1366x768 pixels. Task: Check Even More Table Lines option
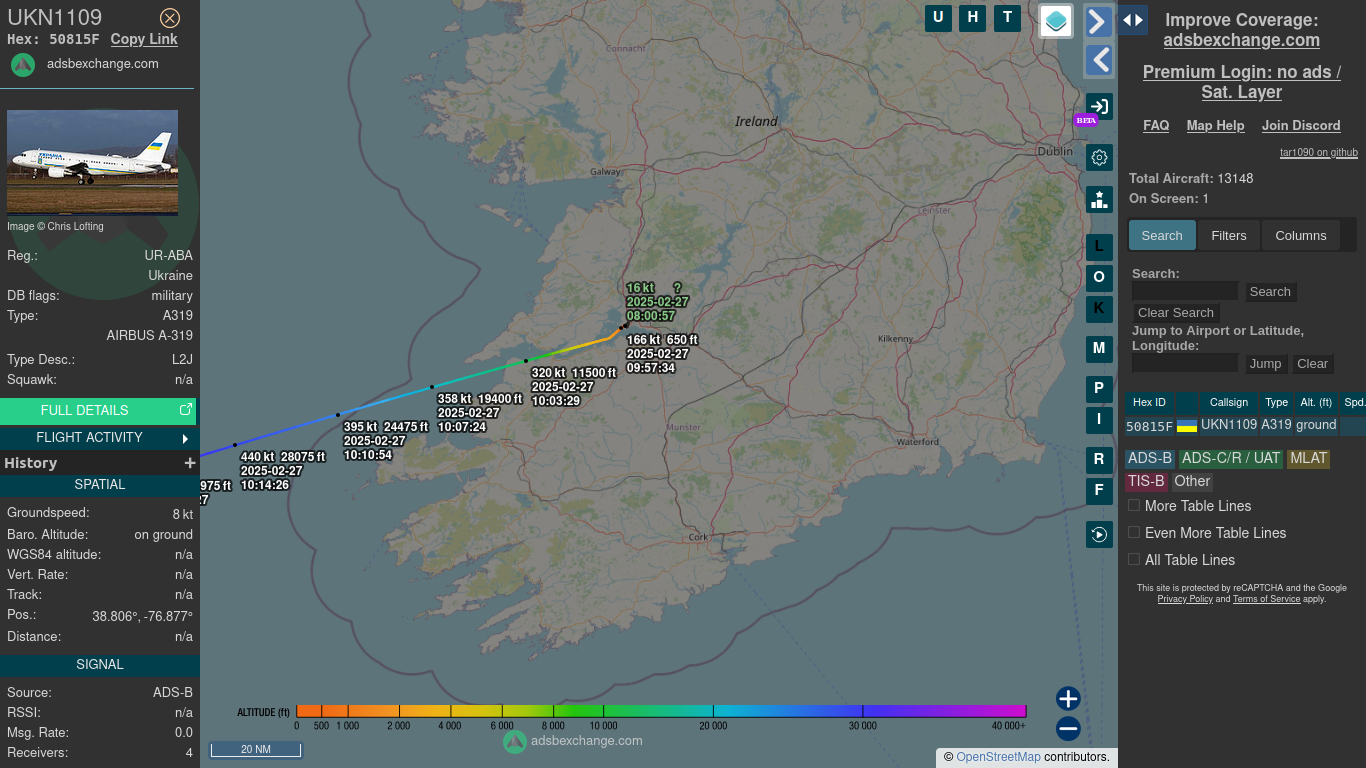1134,533
